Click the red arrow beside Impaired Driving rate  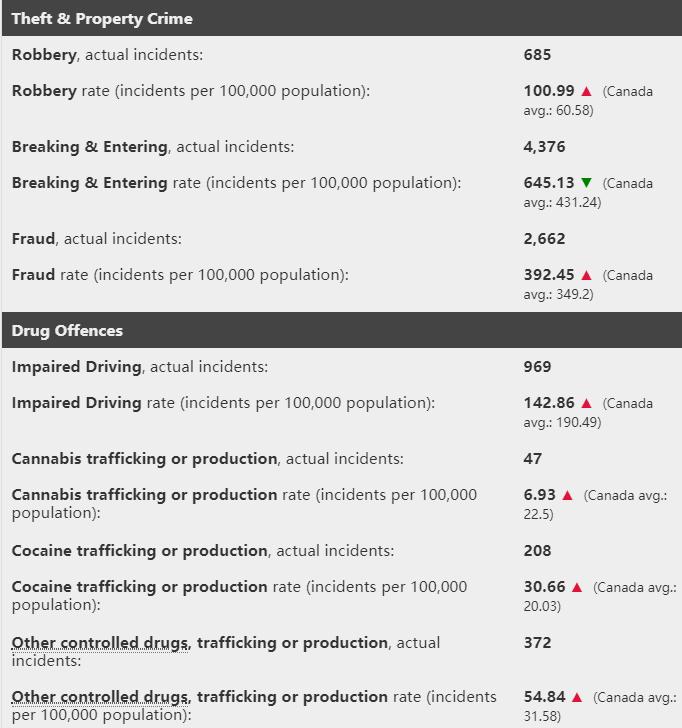(x=586, y=404)
